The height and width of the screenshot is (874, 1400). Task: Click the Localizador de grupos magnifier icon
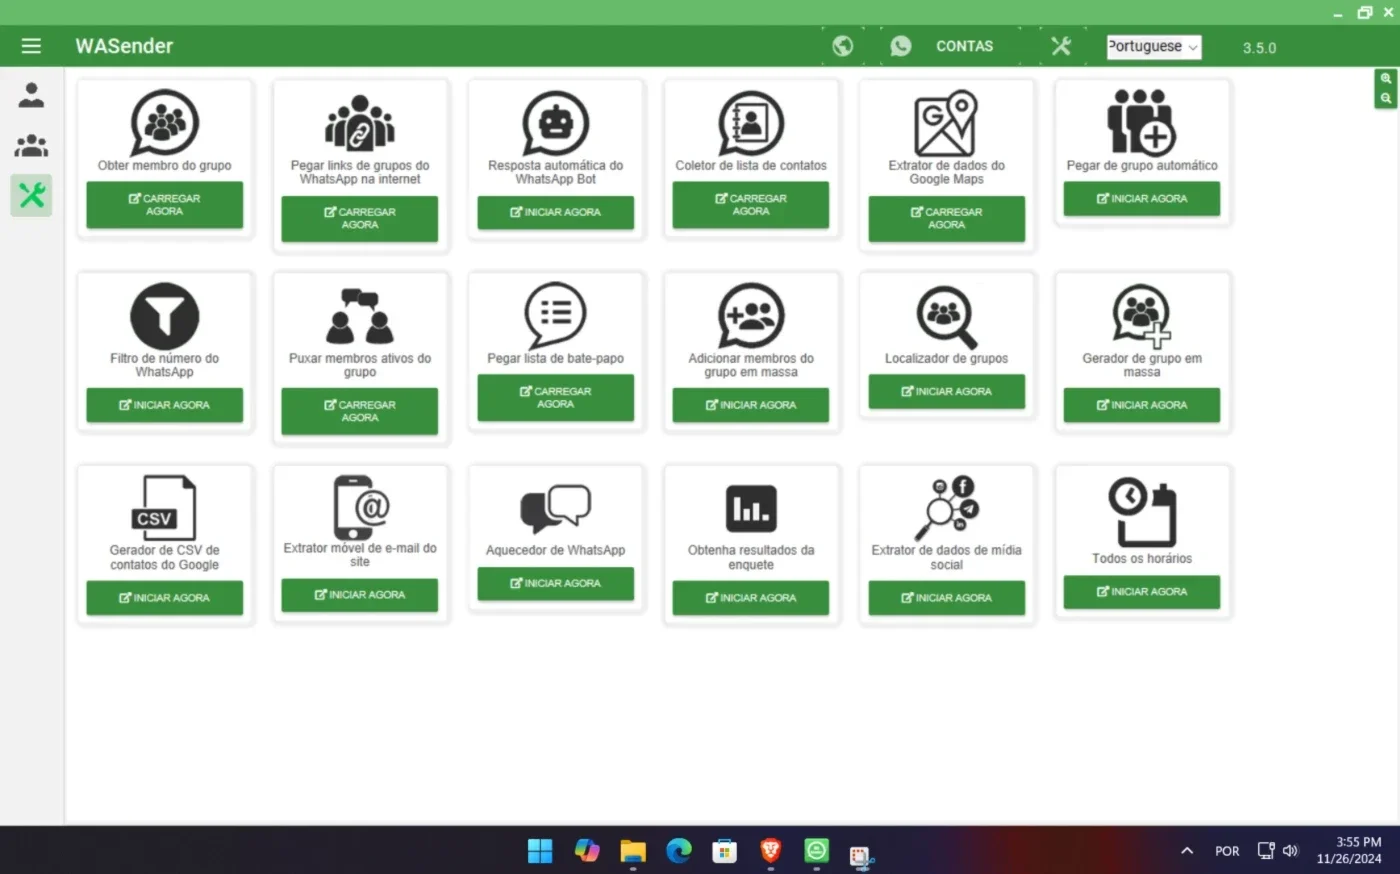click(x=946, y=316)
